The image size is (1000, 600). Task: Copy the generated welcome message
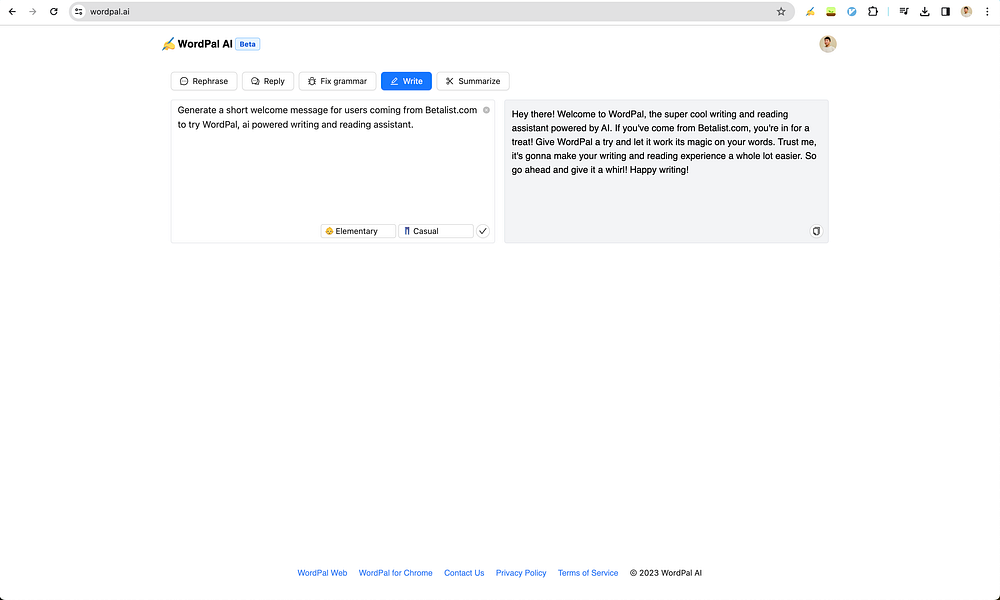816,231
